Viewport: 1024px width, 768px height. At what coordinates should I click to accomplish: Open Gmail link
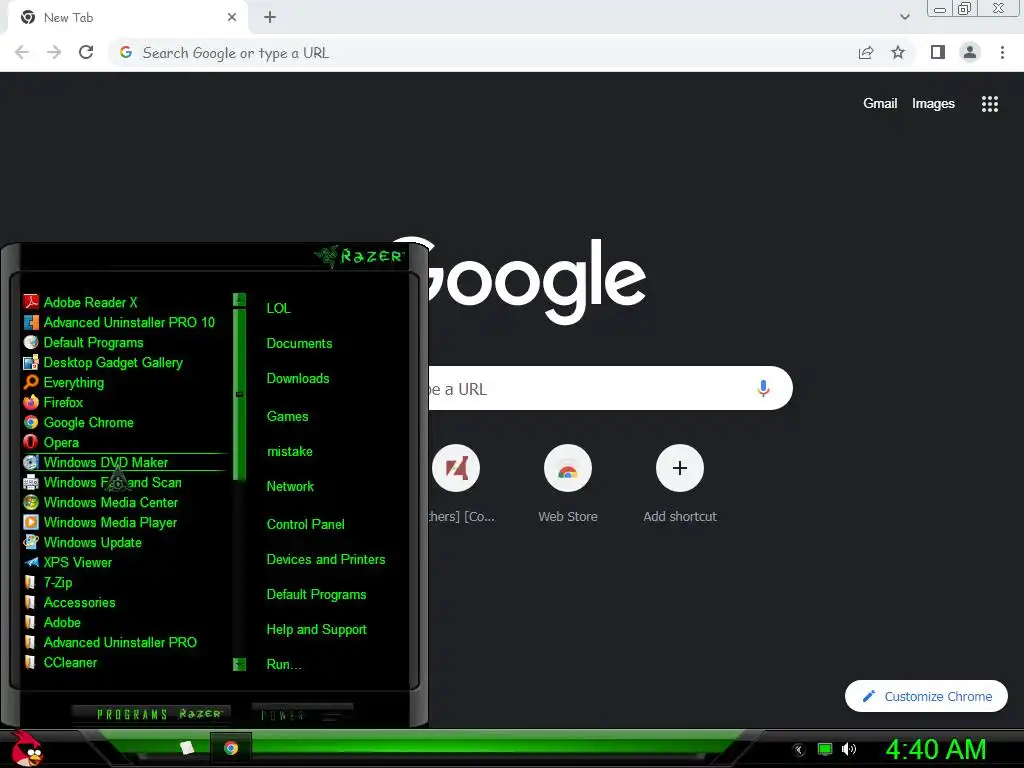point(880,103)
